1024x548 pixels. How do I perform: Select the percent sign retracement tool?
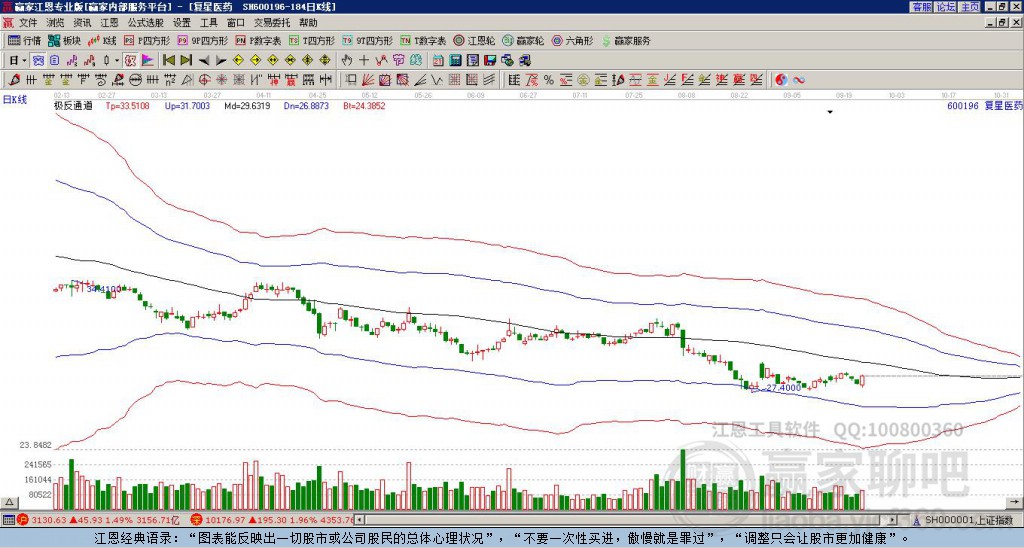point(549,80)
